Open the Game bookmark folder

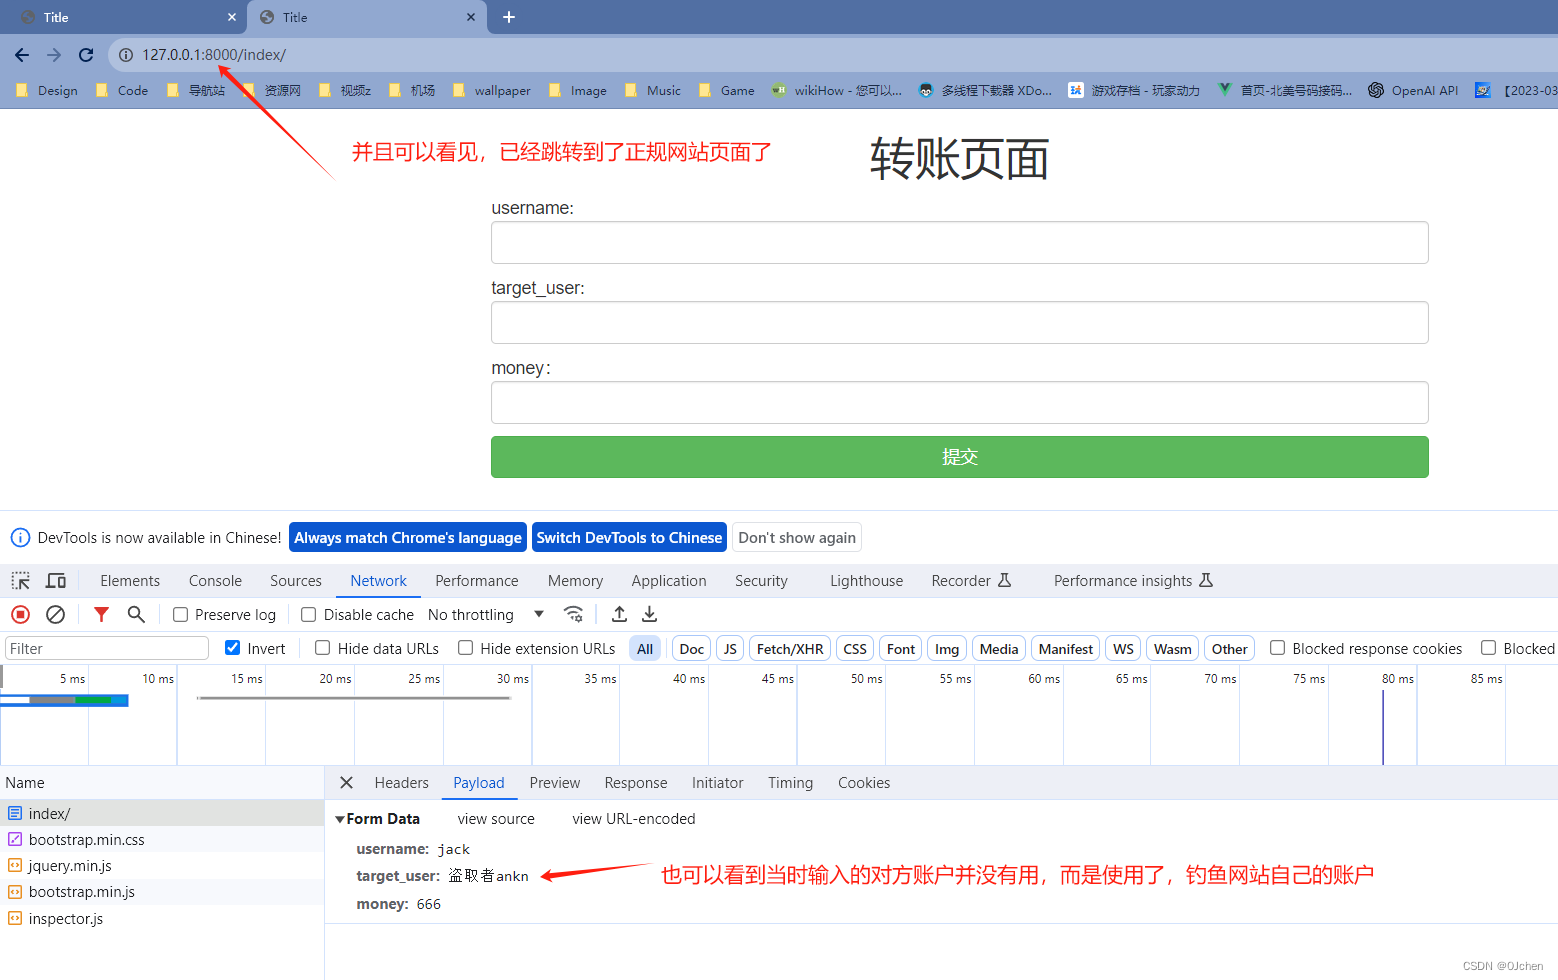pos(727,91)
